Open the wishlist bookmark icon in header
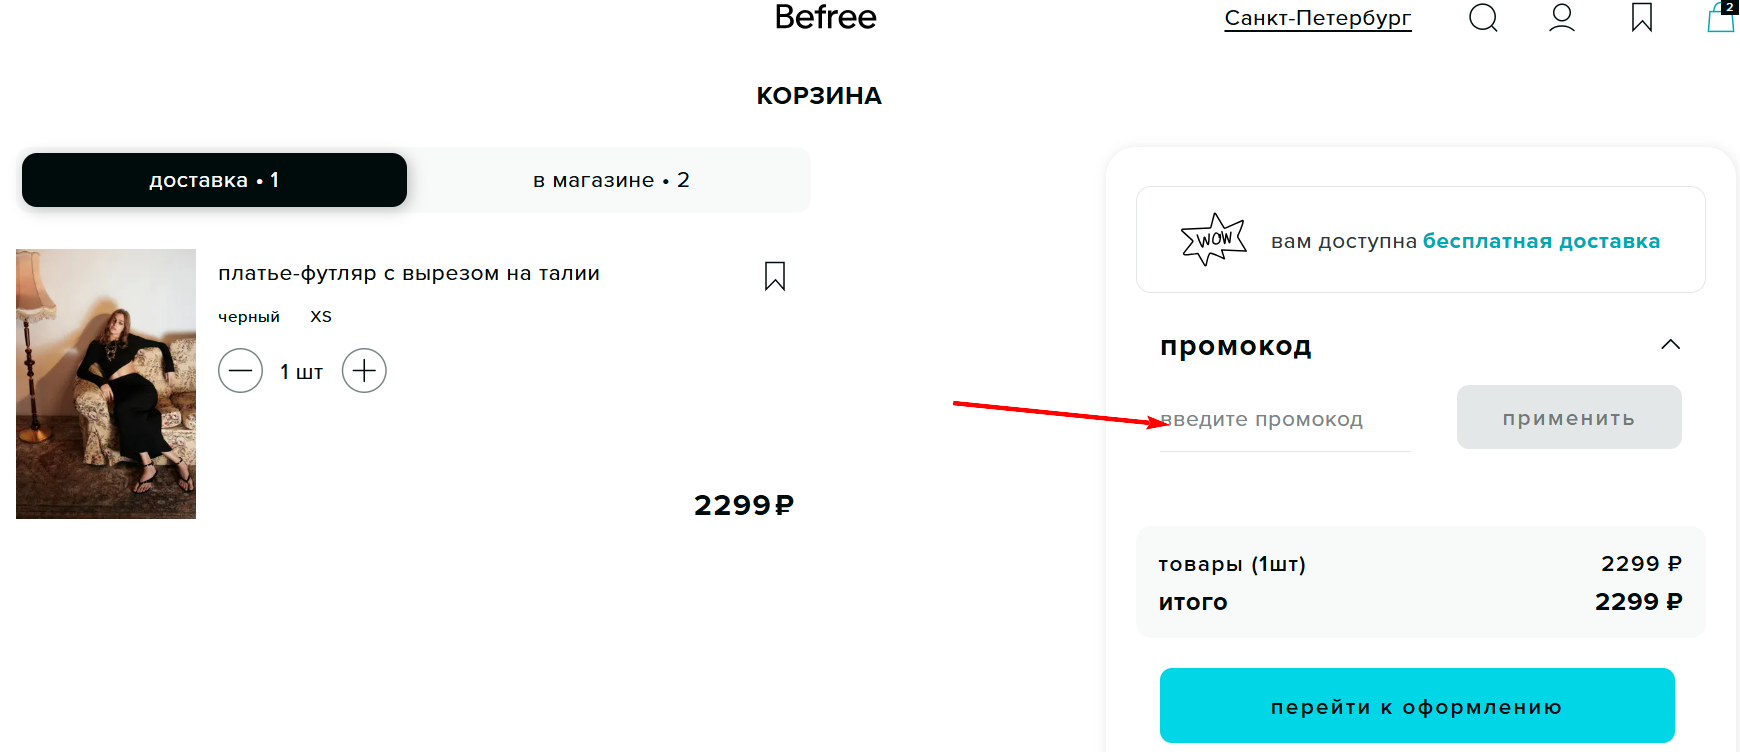The image size is (1740, 752). (1641, 17)
